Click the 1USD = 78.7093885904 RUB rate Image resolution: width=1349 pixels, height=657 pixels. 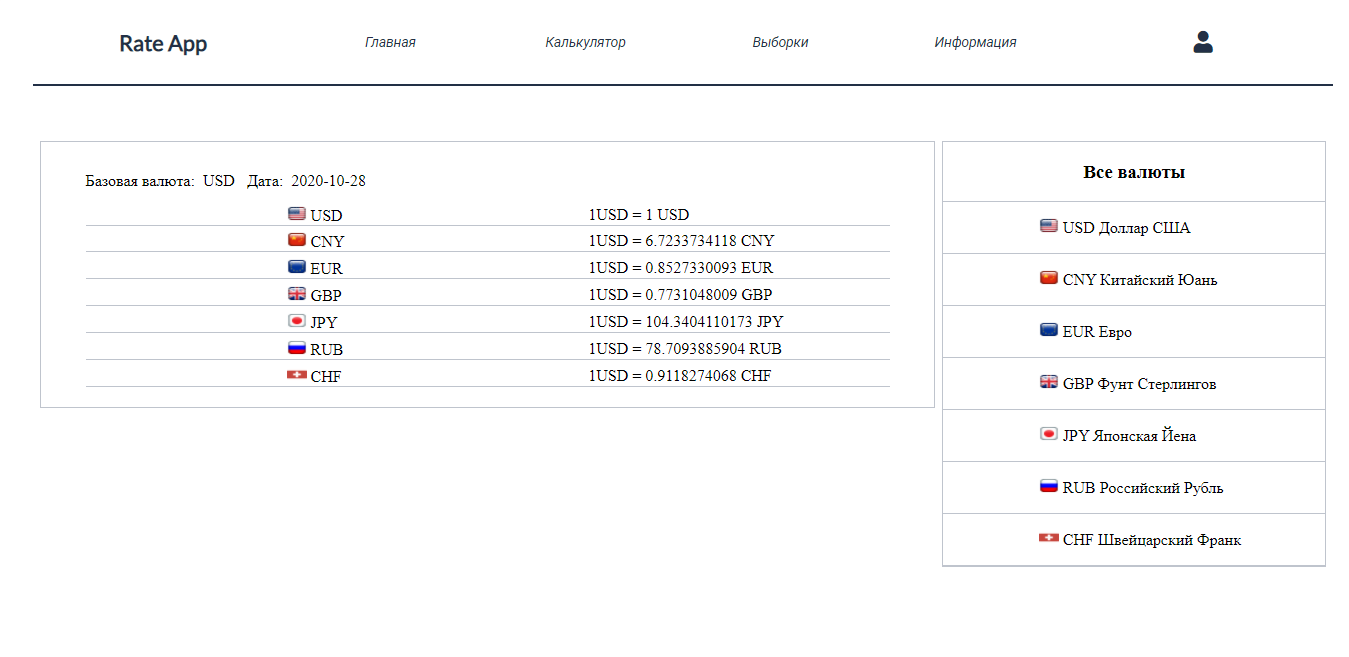coord(685,349)
